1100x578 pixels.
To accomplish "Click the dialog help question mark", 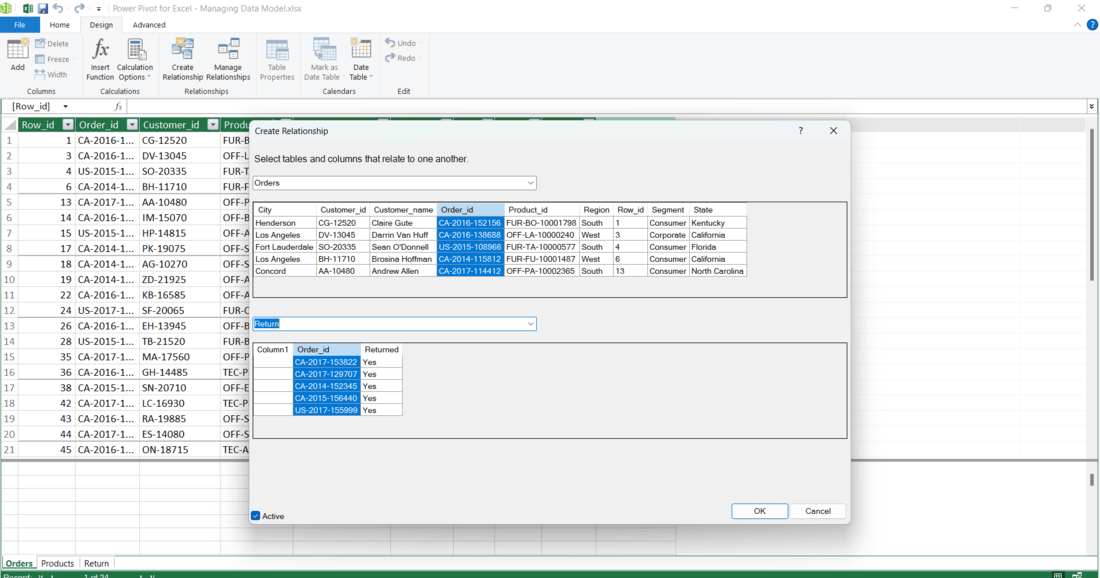I will coord(801,131).
